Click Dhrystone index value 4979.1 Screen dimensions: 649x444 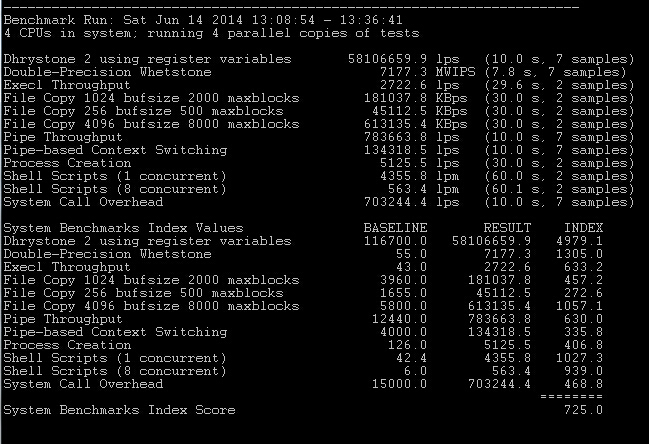click(579, 241)
